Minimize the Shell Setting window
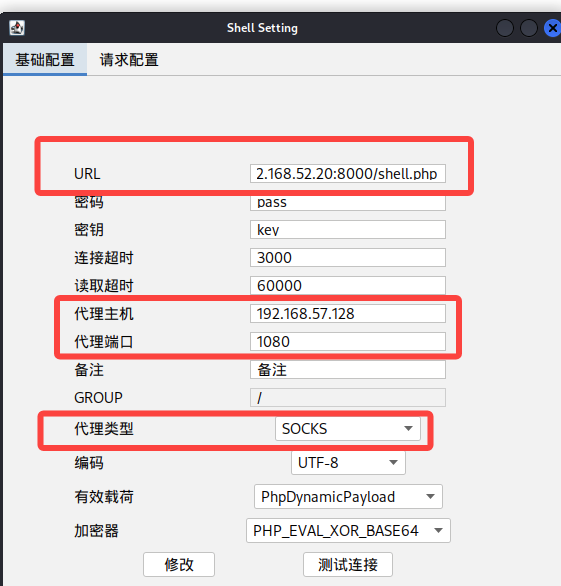Image resolution: width=561 pixels, height=586 pixels. click(505, 28)
